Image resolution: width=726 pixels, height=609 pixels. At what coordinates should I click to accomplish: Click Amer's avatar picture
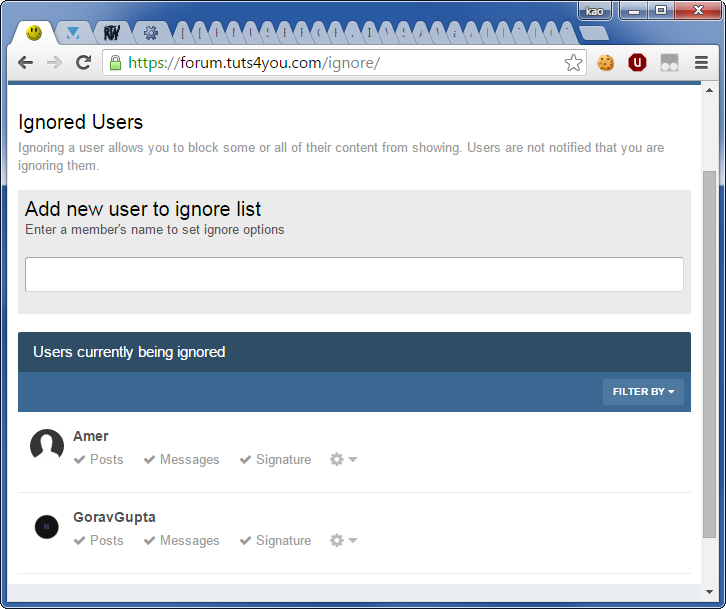47,446
